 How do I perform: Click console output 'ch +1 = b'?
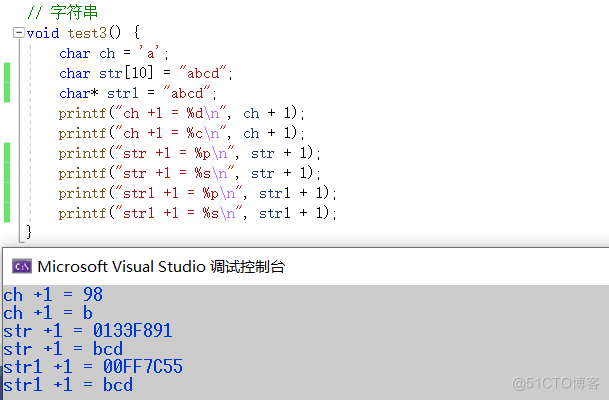click(x=48, y=313)
